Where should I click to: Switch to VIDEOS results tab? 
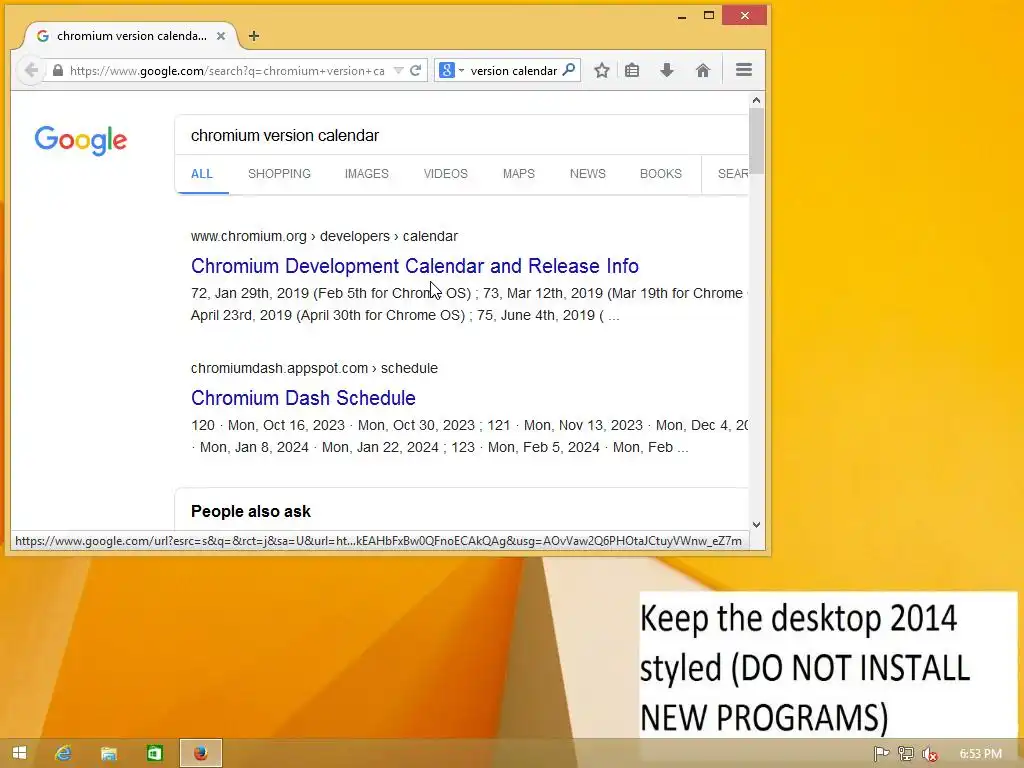coord(445,174)
